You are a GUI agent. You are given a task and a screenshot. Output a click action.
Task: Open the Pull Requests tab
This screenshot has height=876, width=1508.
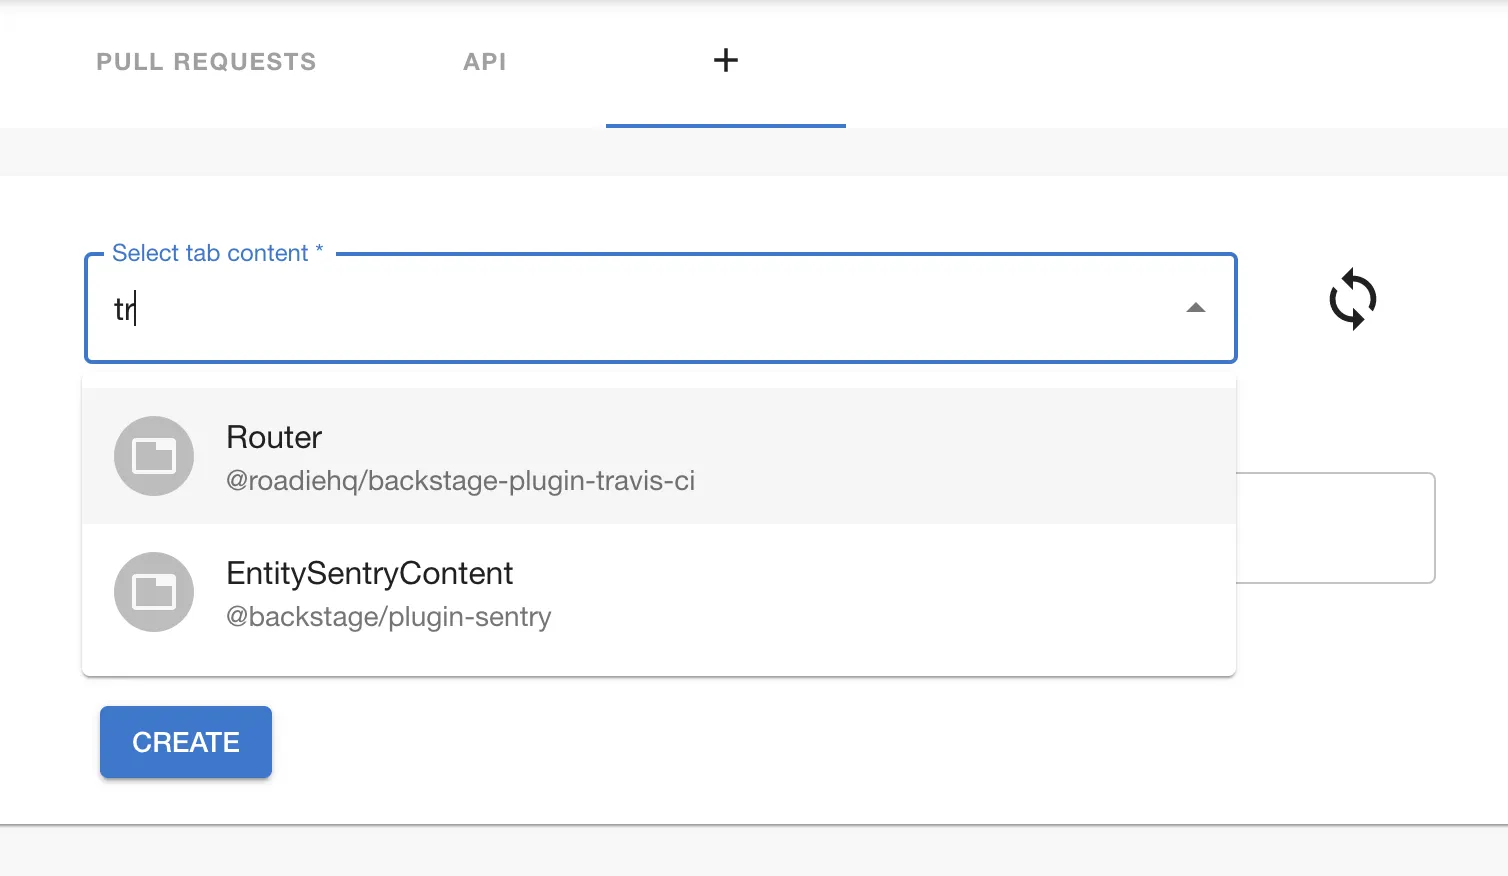(206, 62)
